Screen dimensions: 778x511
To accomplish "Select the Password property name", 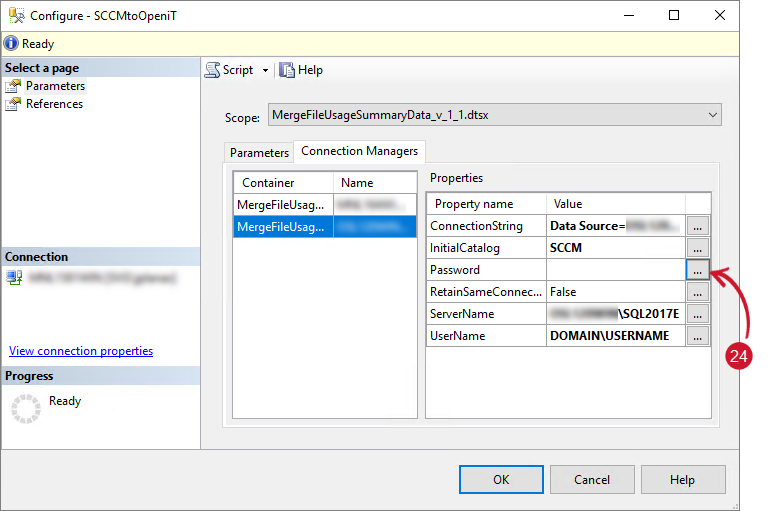I will pos(486,270).
